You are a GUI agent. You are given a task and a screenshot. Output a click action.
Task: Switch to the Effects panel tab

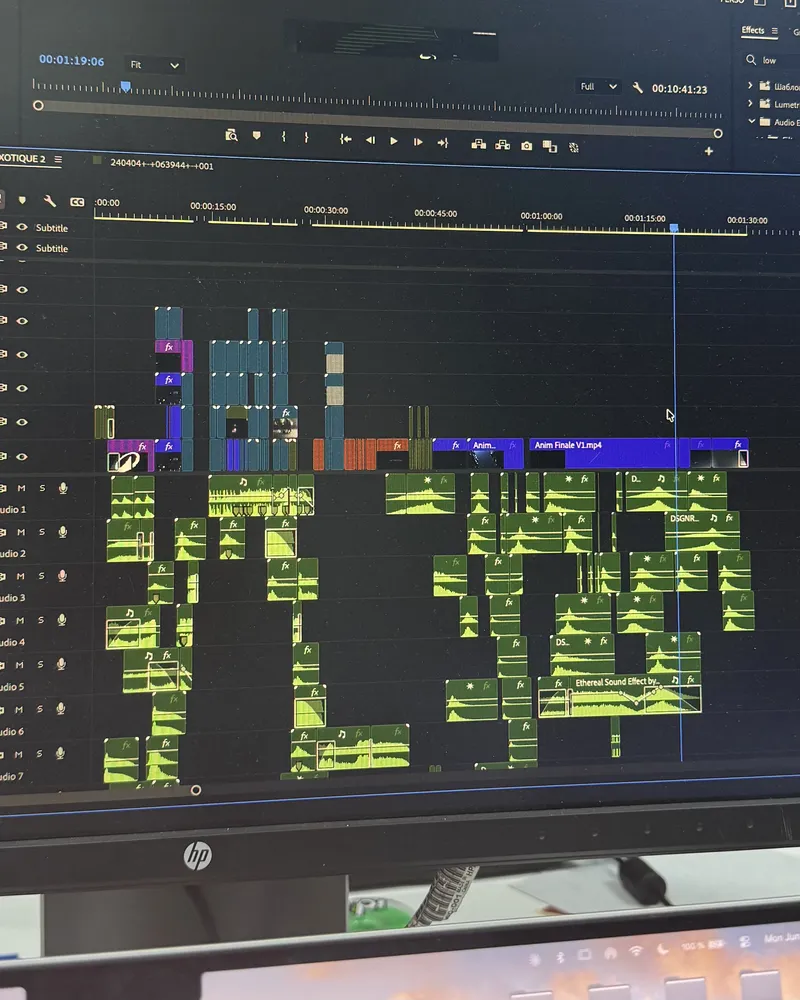pos(752,30)
